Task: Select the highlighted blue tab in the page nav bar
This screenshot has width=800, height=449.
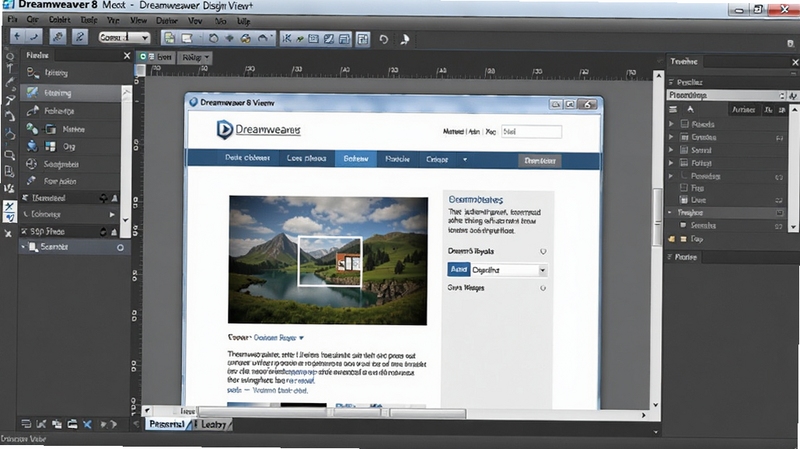Action: 356,159
